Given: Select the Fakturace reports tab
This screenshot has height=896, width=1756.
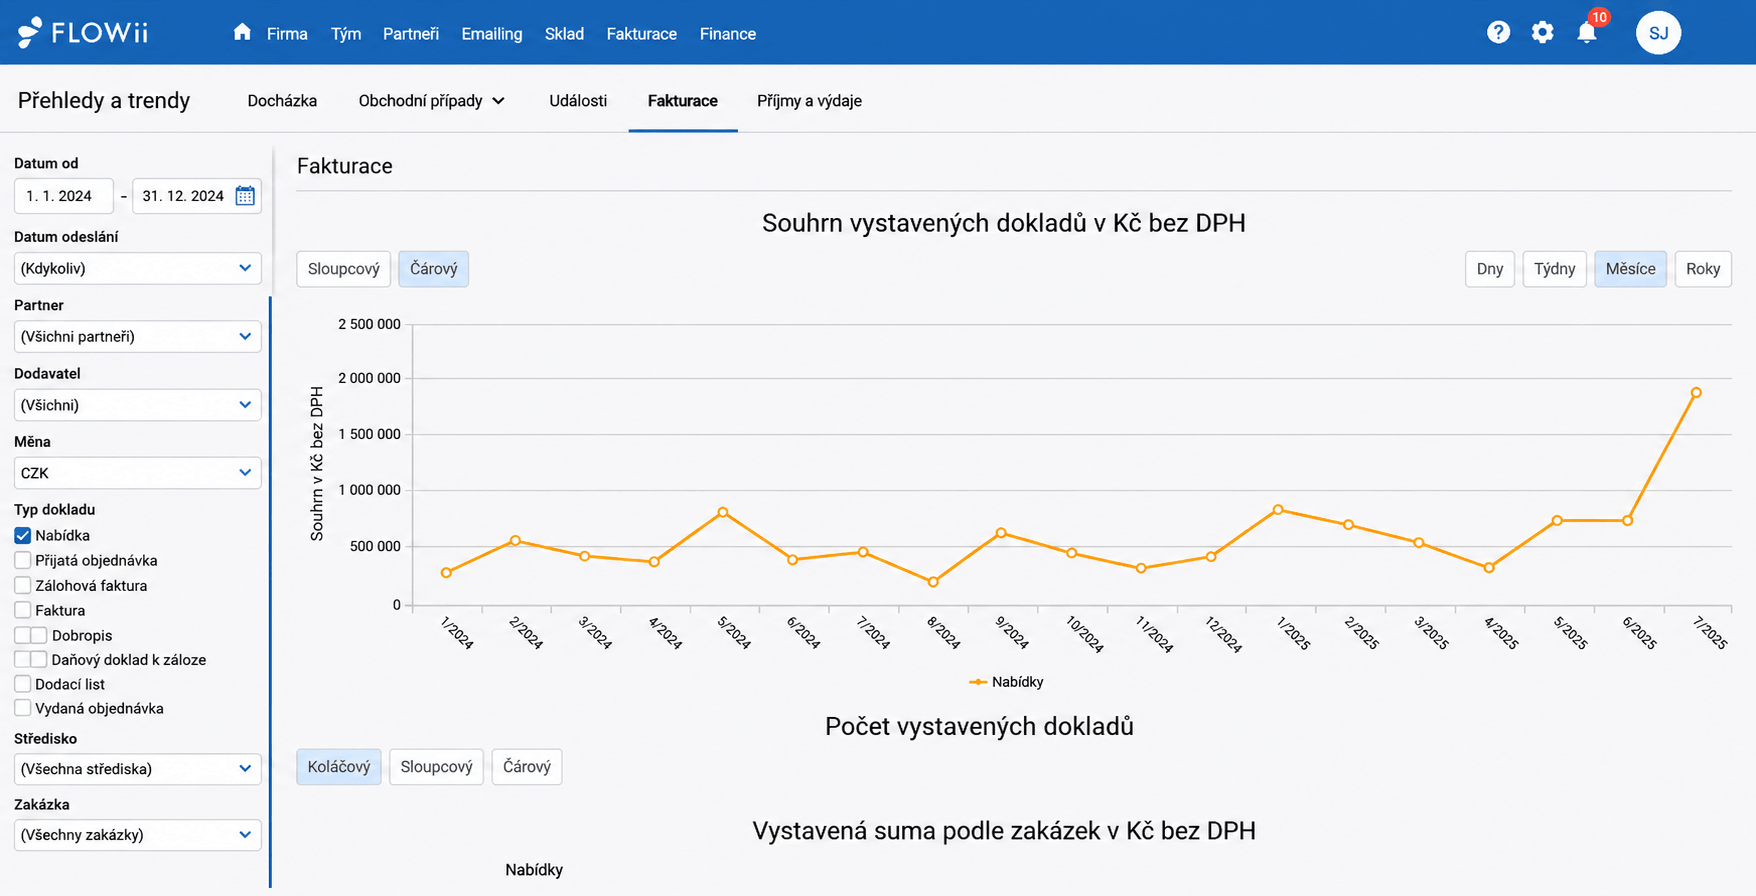Looking at the screenshot, I should [683, 101].
